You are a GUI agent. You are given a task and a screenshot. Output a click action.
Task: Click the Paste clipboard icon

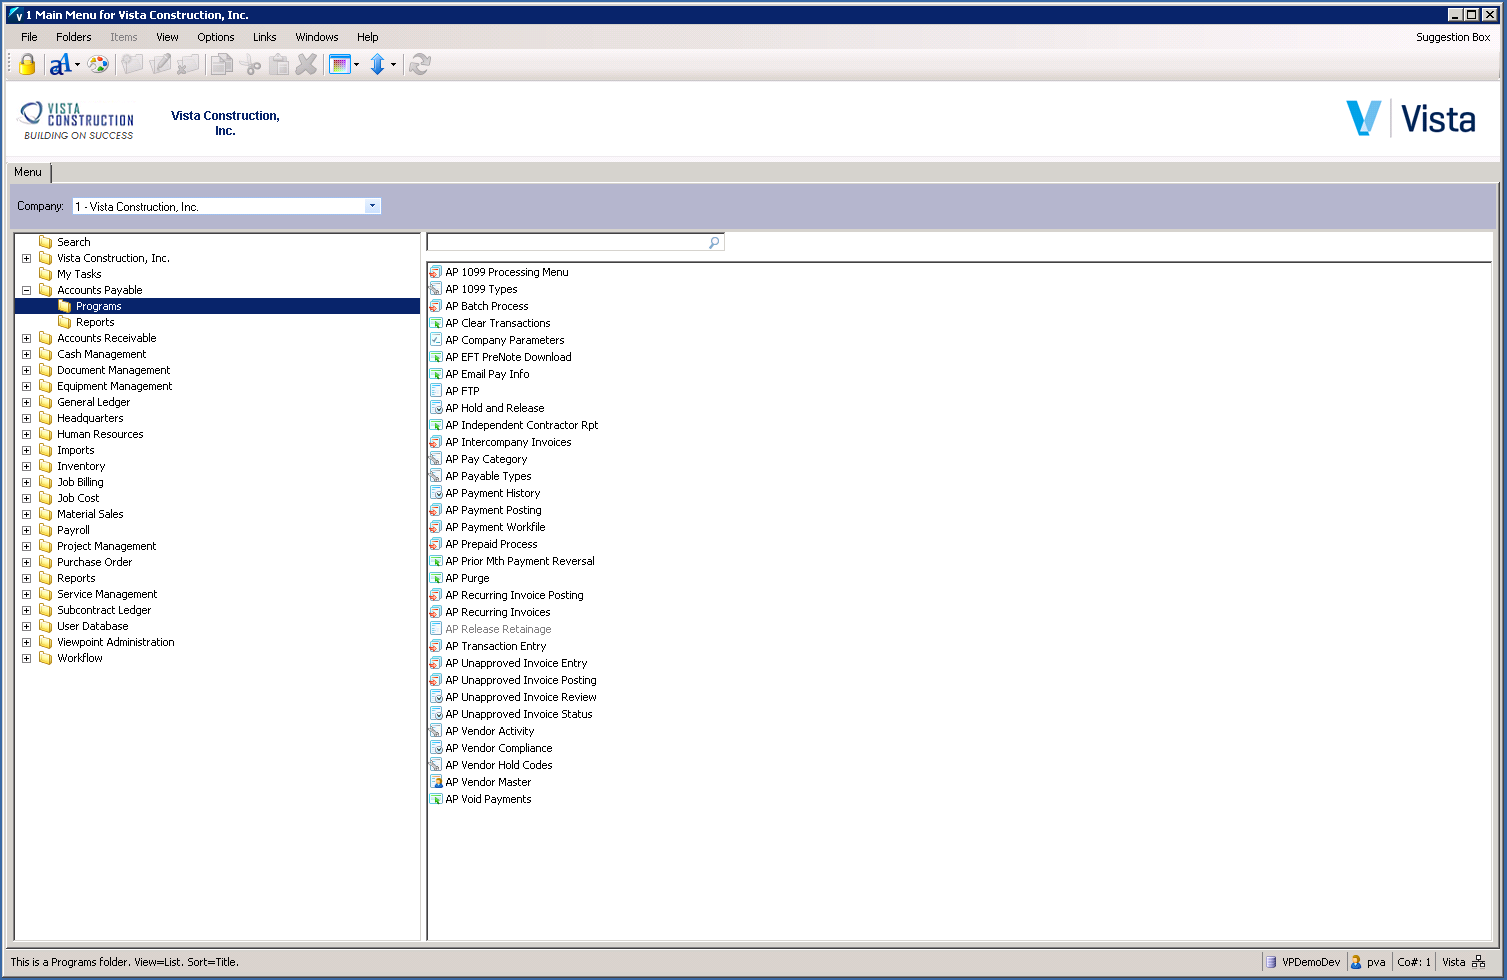(x=279, y=65)
